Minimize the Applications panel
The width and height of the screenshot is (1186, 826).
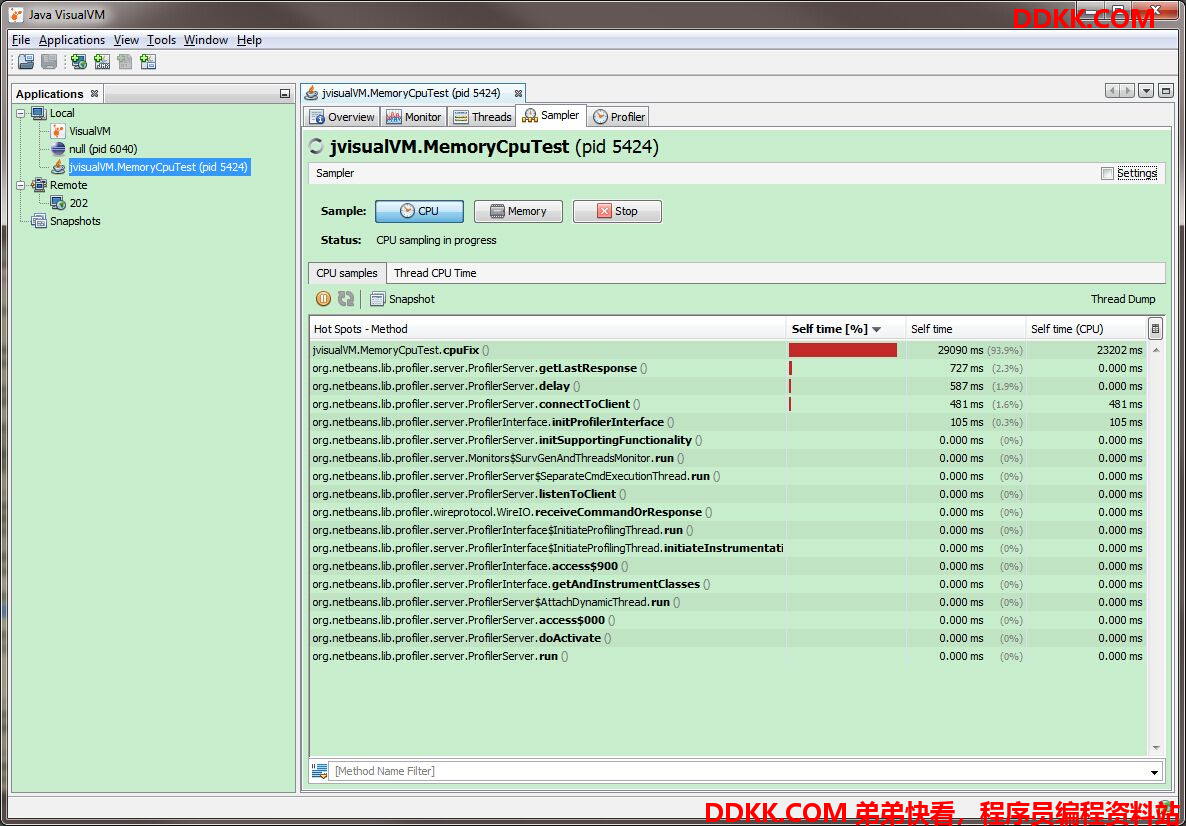tap(284, 94)
